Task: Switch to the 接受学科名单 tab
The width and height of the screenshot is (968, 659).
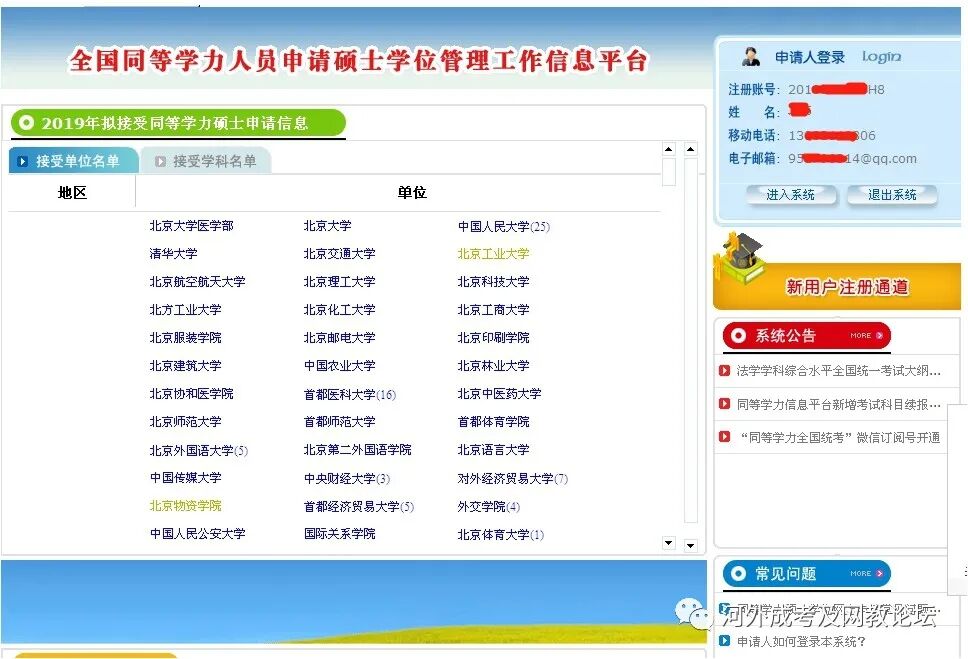Action: click(206, 162)
